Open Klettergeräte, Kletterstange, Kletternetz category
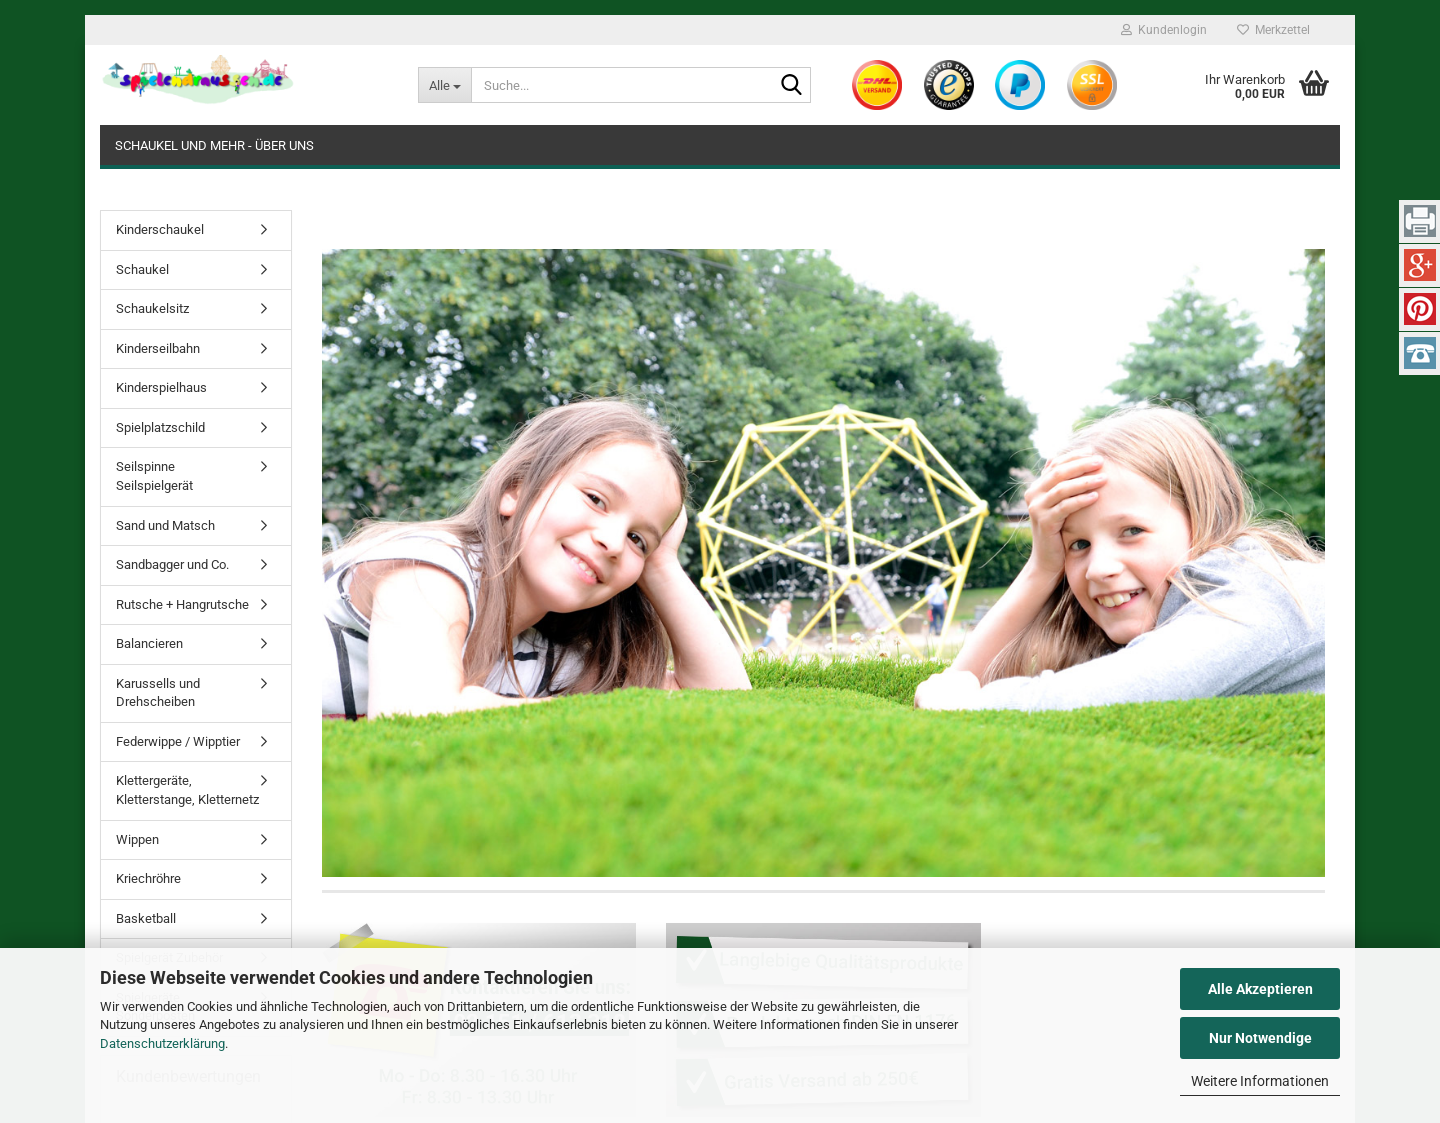The height and width of the screenshot is (1123, 1440). click(196, 791)
